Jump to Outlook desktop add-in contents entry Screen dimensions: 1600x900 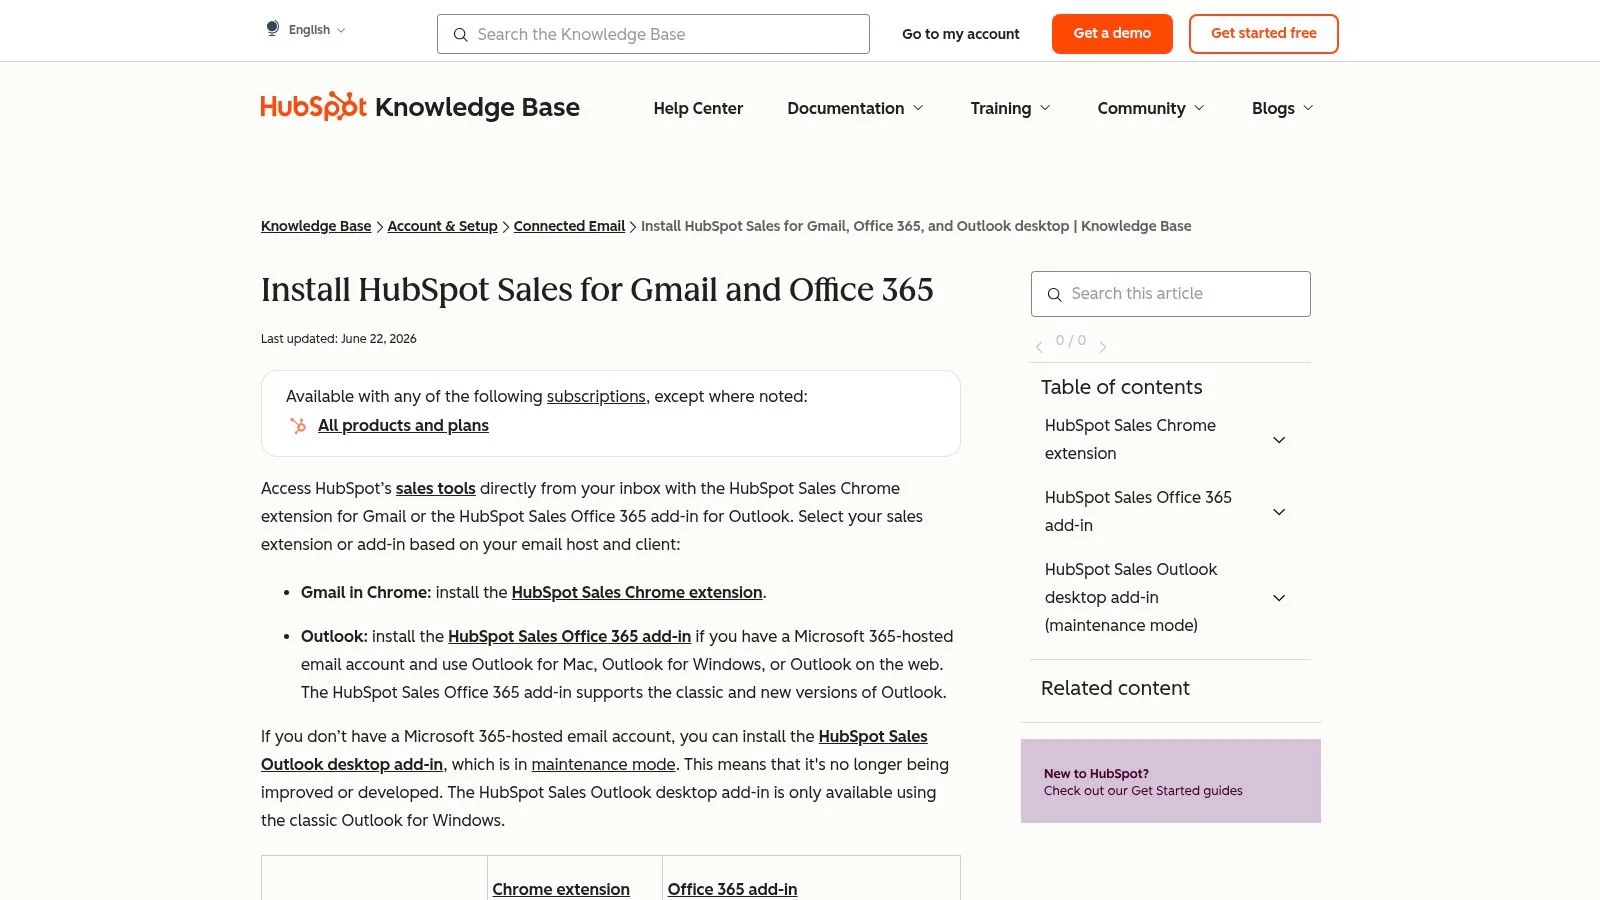click(x=1131, y=598)
